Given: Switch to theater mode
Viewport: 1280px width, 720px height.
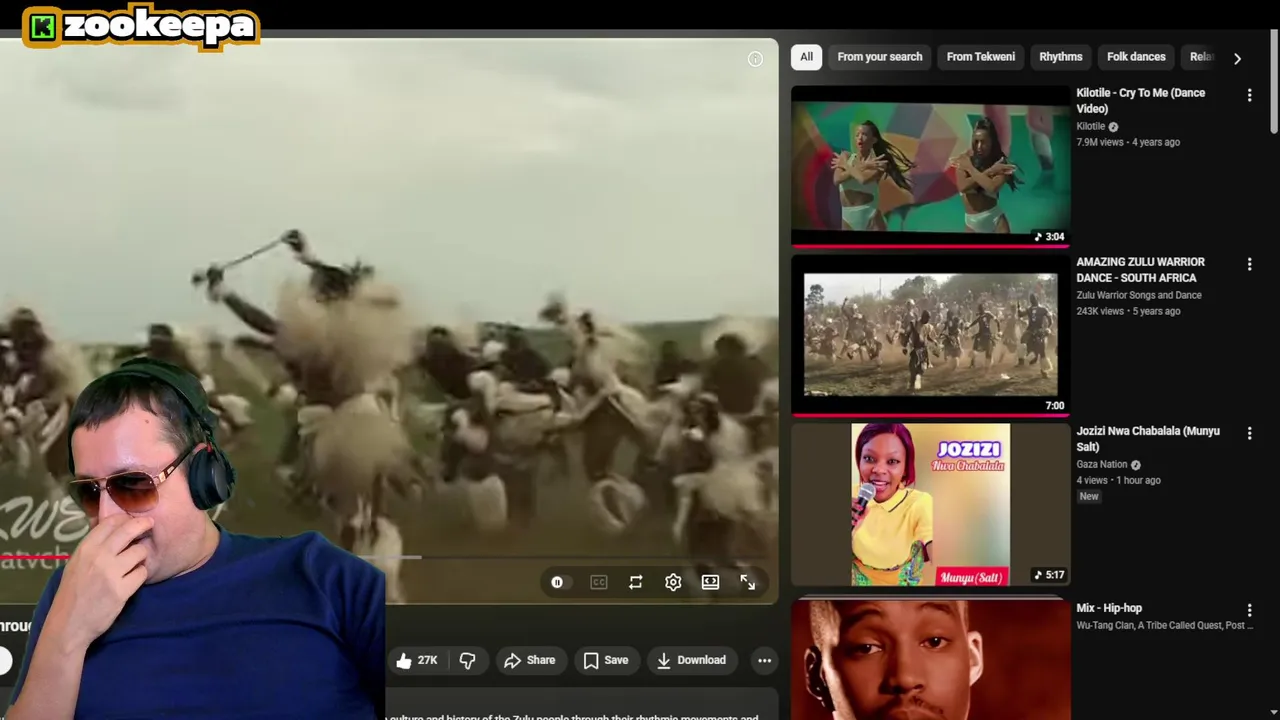Looking at the screenshot, I should 710,582.
